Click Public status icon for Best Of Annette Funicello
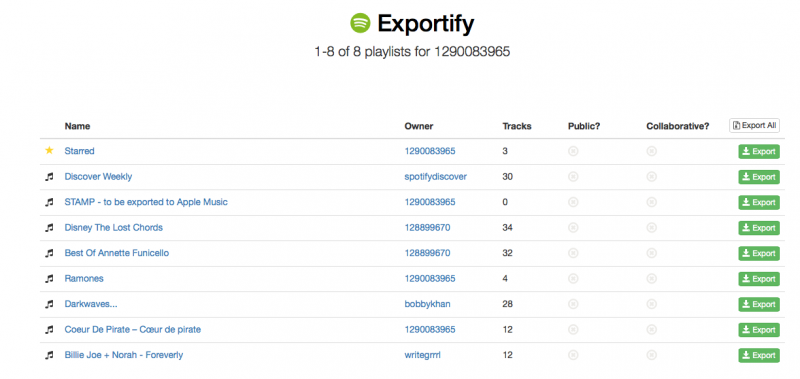The width and height of the screenshot is (800, 379). (x=573, y=253)
